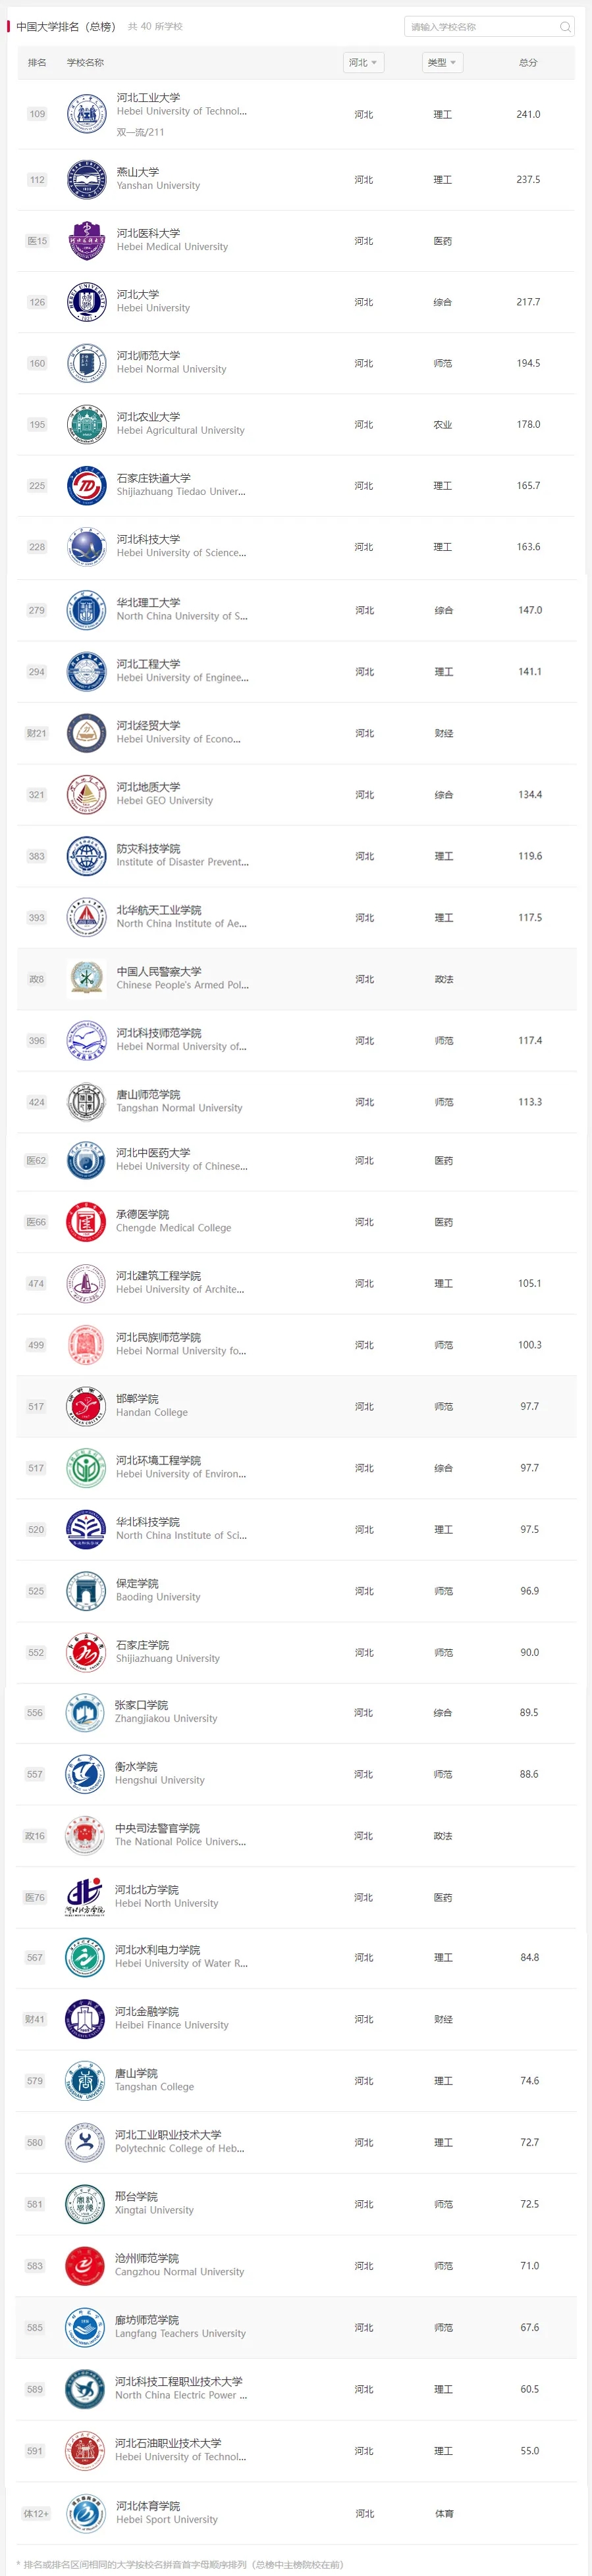Image resolution: width=592 pixels, height=2576 pixels.
Task: Click the Hebei Agricultural University logo
Action: pos(86,425)
